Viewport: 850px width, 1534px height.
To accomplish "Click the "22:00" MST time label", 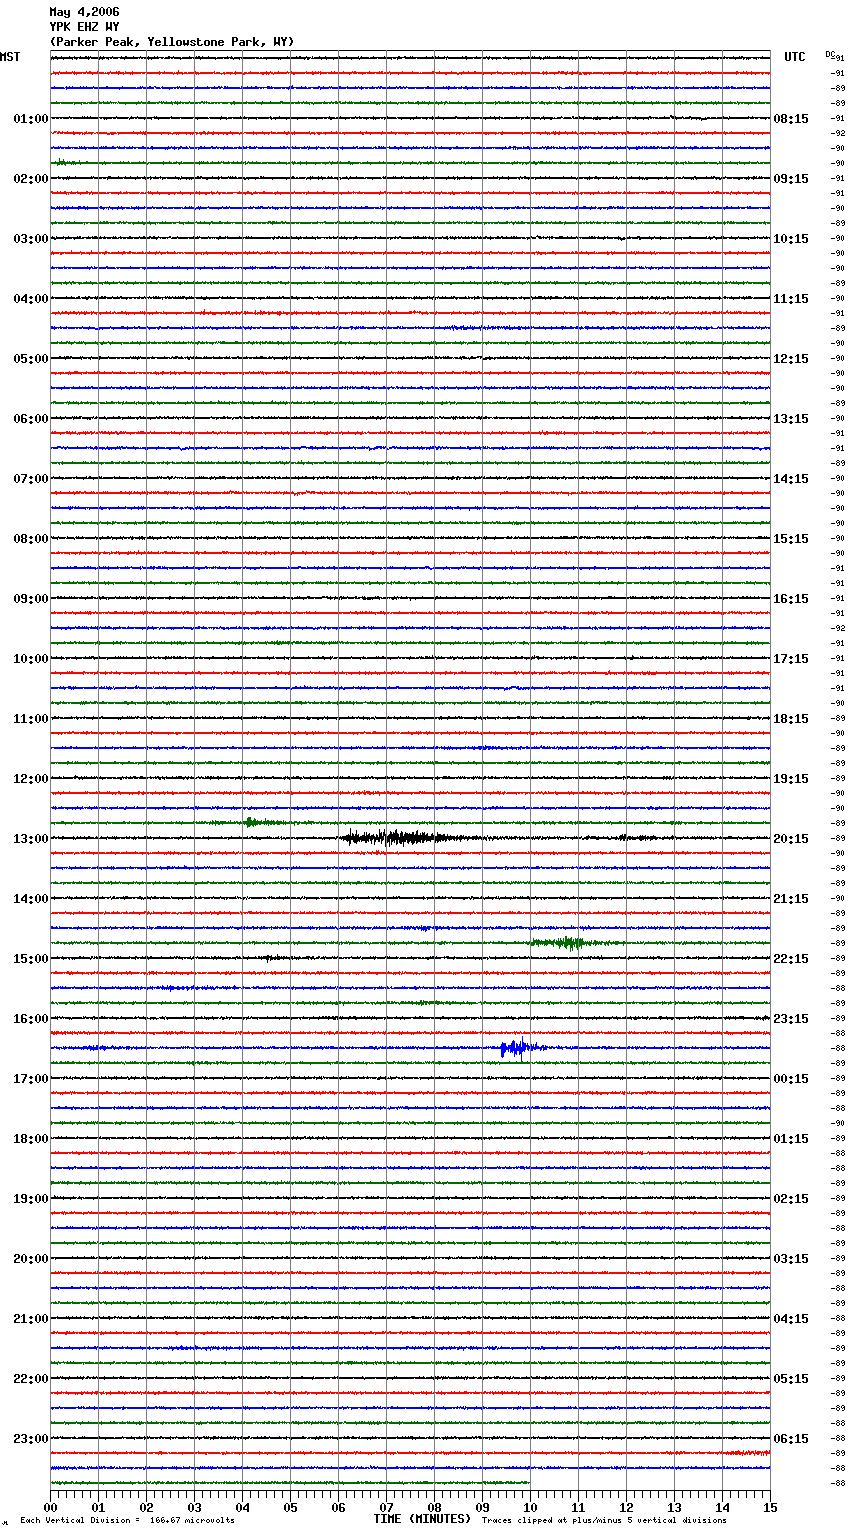I will click(x=31, y=1379).
